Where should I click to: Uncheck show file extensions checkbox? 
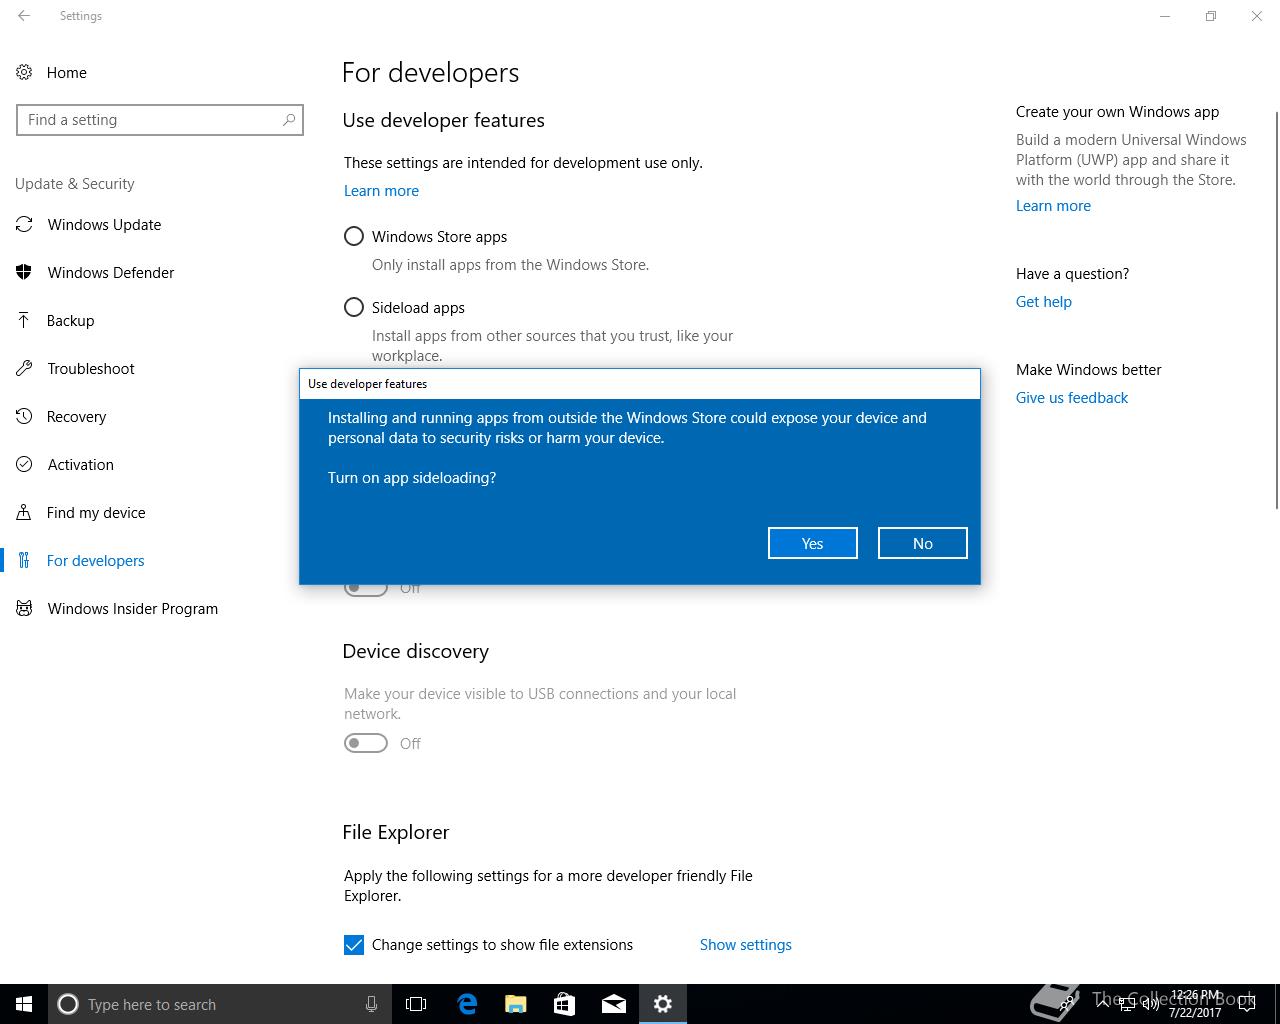tap(354, 945)
